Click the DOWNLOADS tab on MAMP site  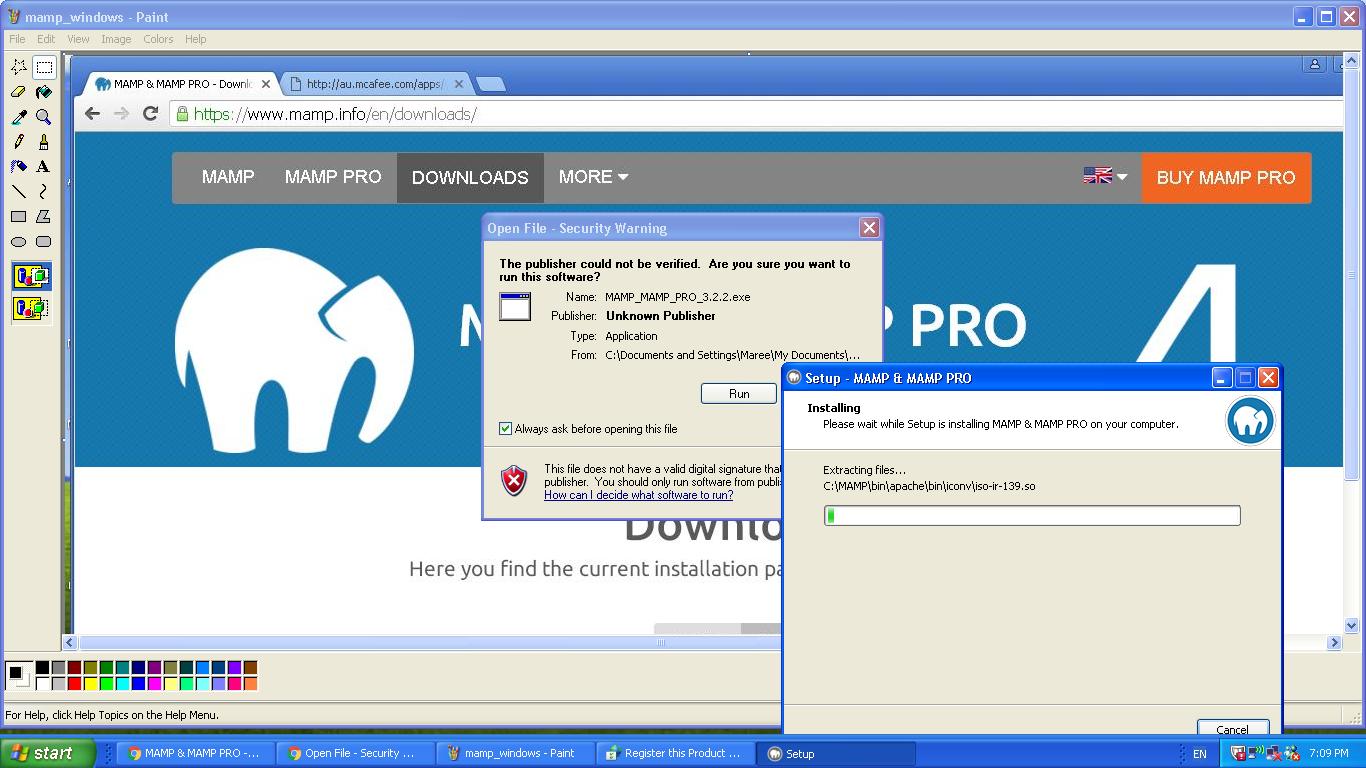(470, 178)
